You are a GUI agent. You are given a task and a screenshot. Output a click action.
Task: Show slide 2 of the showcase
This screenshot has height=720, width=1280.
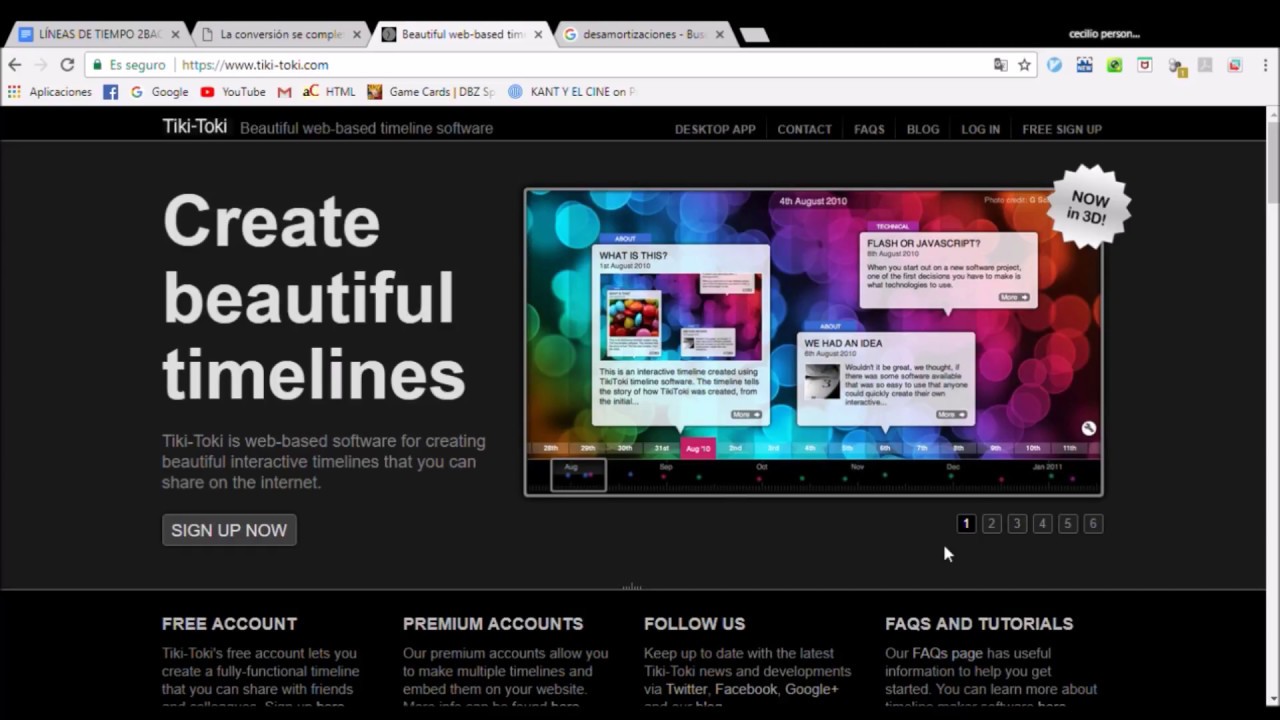click(x=991, y=523)
